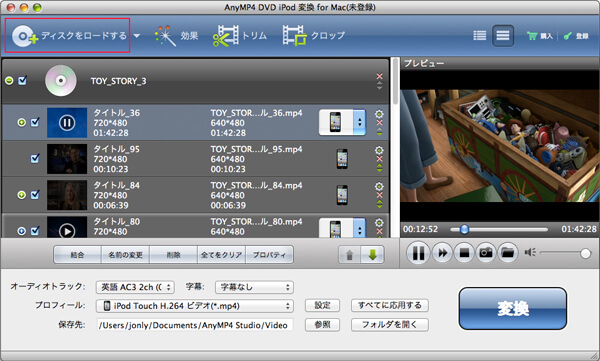Image resolution: width=600 pixels, height=361 pixels.
Task: Open settings gear for タイトル_95
Action: click(379, 150)
